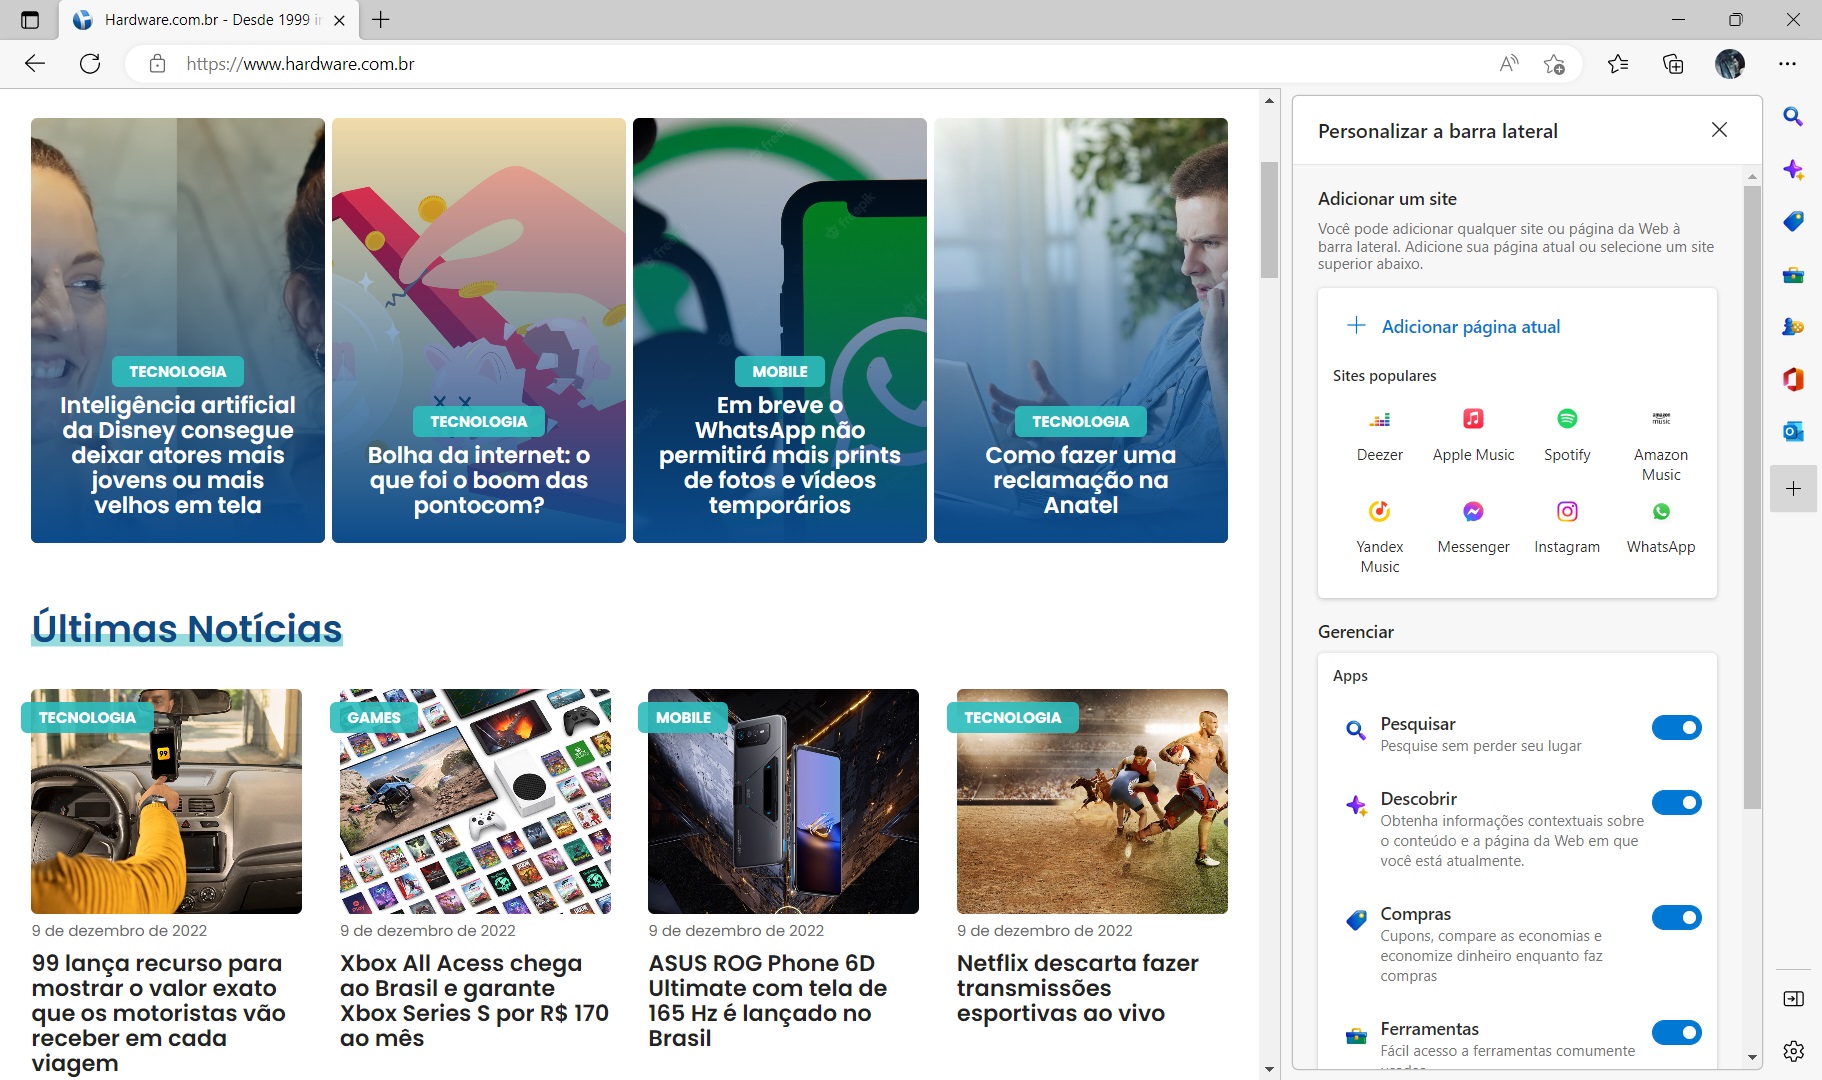Screen dimensions: 1822x1080
Task: Add Deezer site to sidebar
Action: point(1380,434)
